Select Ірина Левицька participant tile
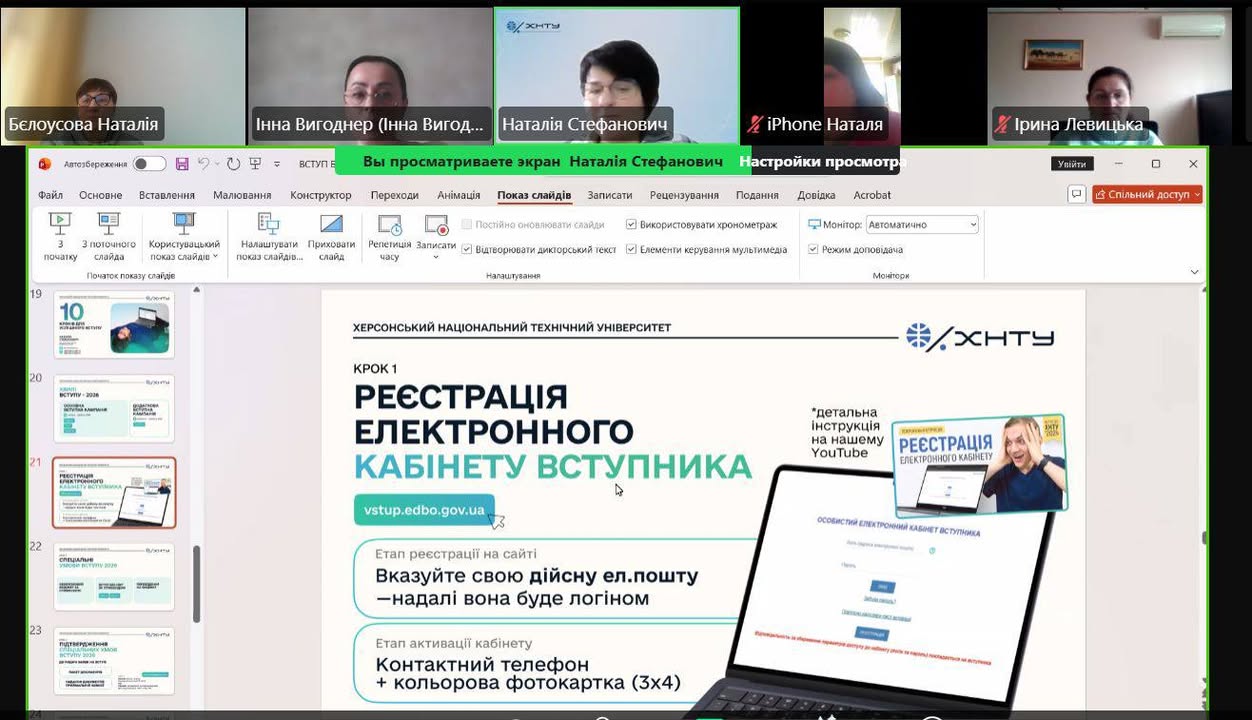Viewport: 1252px width, 720px height. [x=1110, y=77]
